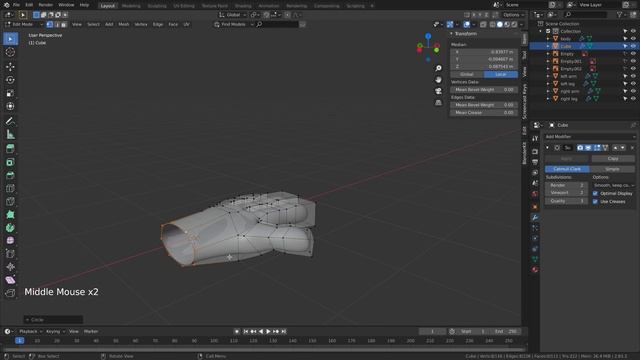Select the Shrink/Fatten tool
The width and height of the screenshot is (640, 360).
click(10, 267)
